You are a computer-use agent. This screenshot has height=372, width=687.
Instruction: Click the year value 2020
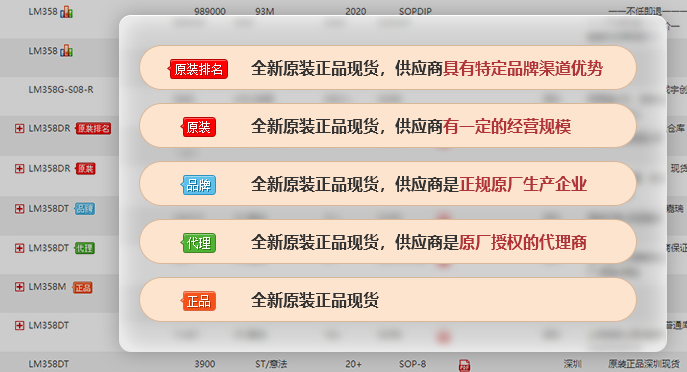355,12
